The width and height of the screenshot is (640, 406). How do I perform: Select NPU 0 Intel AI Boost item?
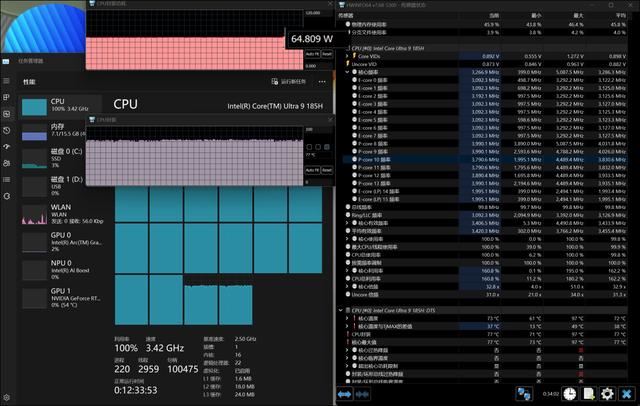pos(61,270)
